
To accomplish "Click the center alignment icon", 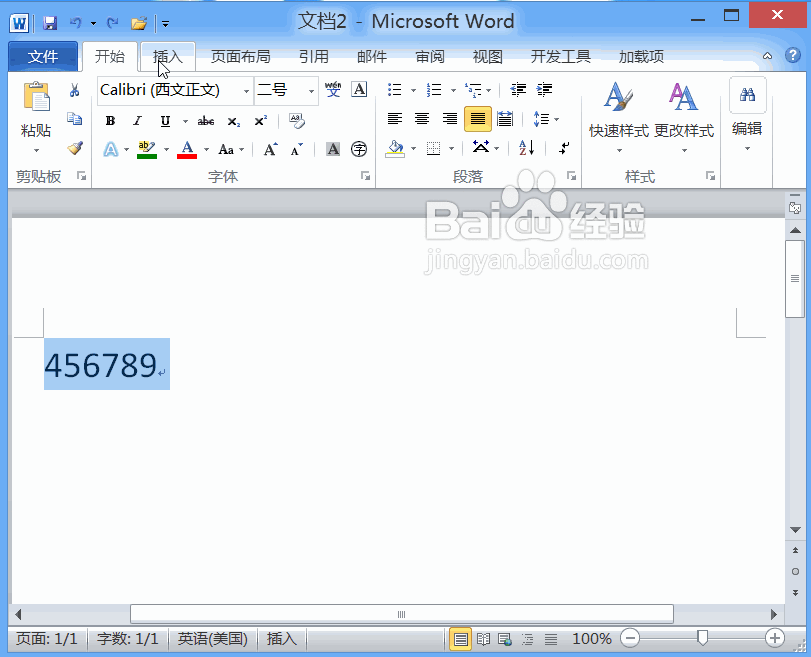I will [x=421, y=121].
